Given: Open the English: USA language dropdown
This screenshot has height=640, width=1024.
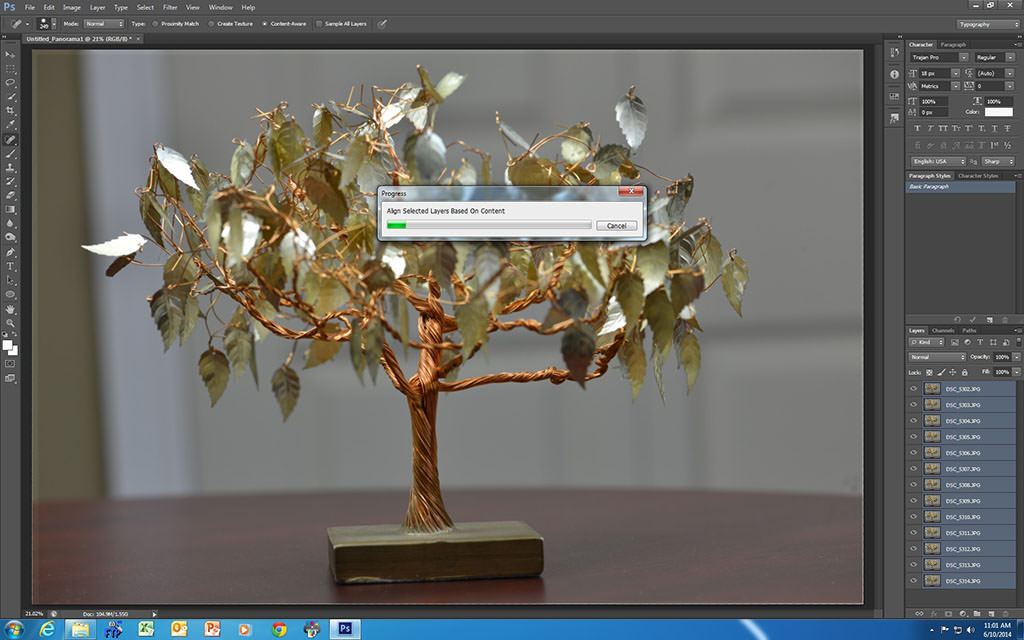Looking at the screenshot, I should point(938,161).
